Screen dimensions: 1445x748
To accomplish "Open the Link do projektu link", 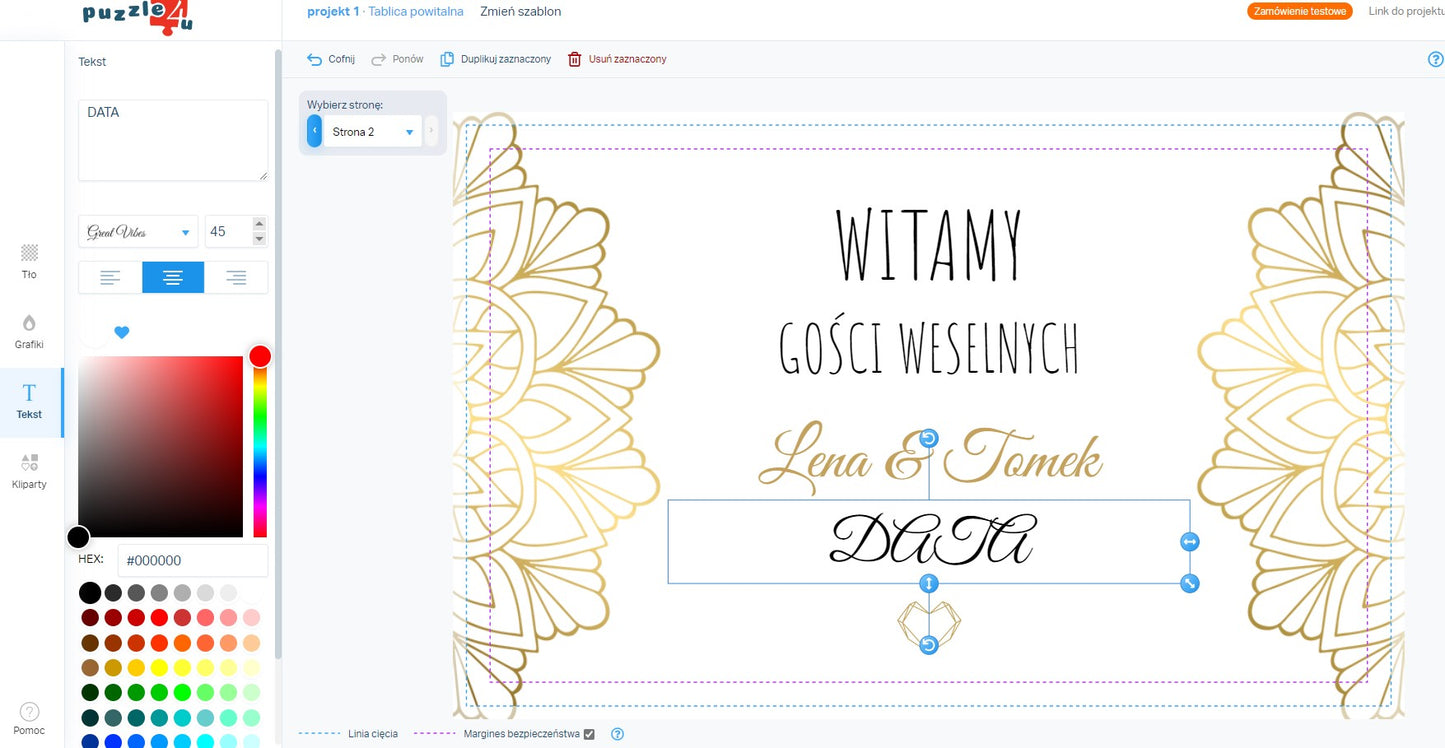I will [1405, 11].
